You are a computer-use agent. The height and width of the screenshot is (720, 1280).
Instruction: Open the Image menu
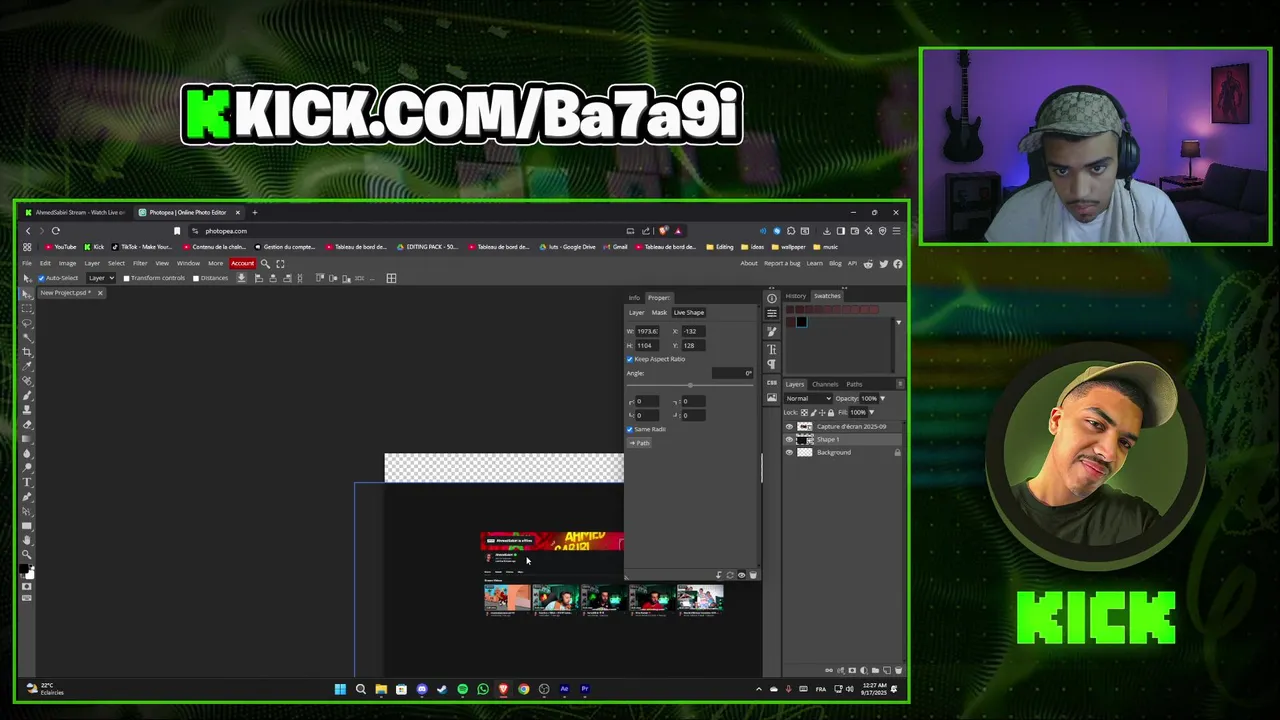pos(67,263)
